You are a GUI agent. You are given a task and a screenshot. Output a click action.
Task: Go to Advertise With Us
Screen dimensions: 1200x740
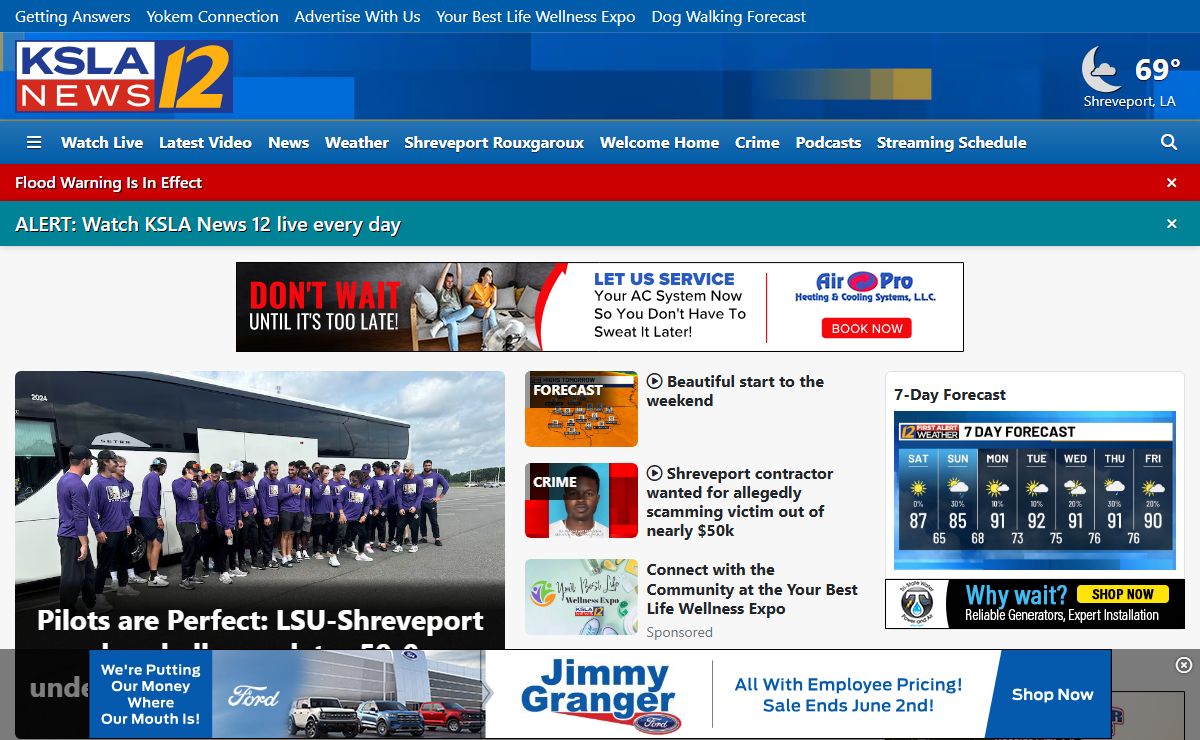pos(357,16)
